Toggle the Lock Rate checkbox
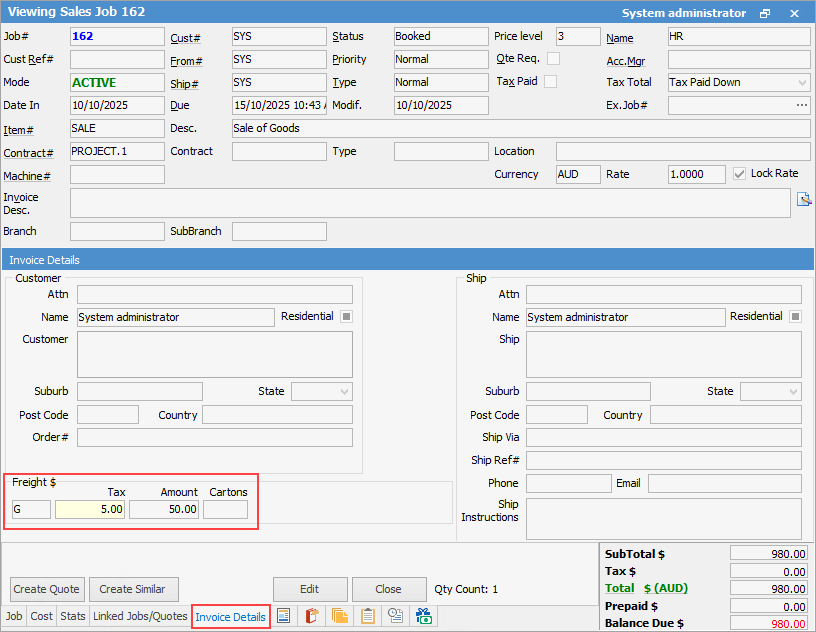The height and width of the screenshot is (632, 816). [740, 174]
